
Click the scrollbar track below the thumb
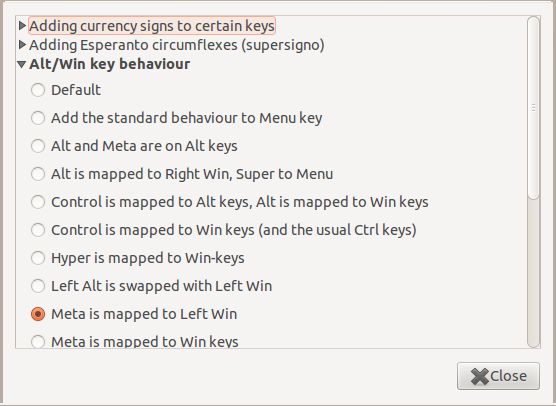click(x=533, y=273)
